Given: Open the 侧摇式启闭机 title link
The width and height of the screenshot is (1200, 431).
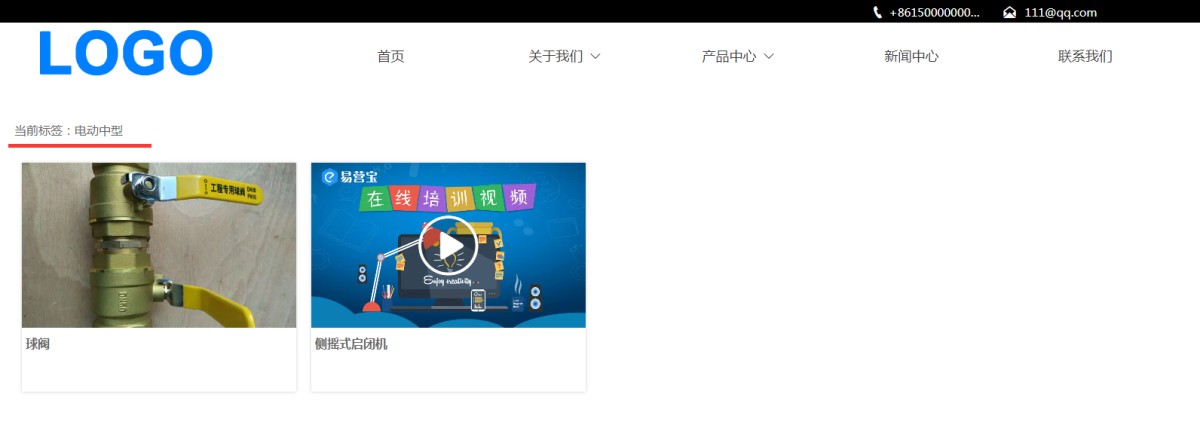Looking at the screenshot, I should click(350, 344).
